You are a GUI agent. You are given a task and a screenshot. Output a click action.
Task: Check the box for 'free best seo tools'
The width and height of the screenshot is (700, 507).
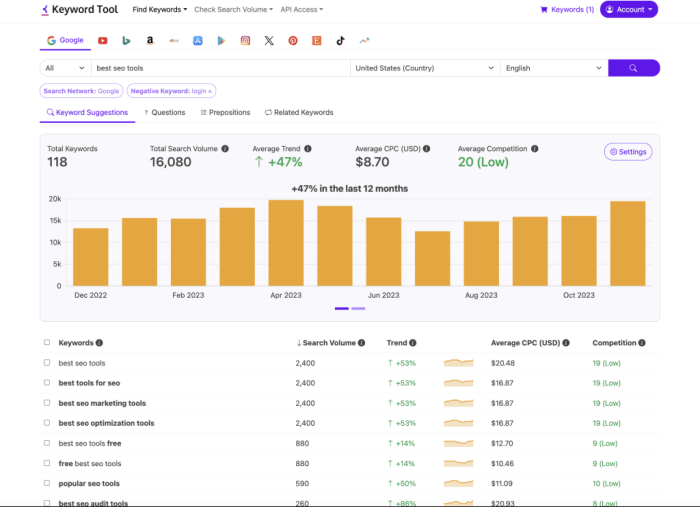pos(47,463)
